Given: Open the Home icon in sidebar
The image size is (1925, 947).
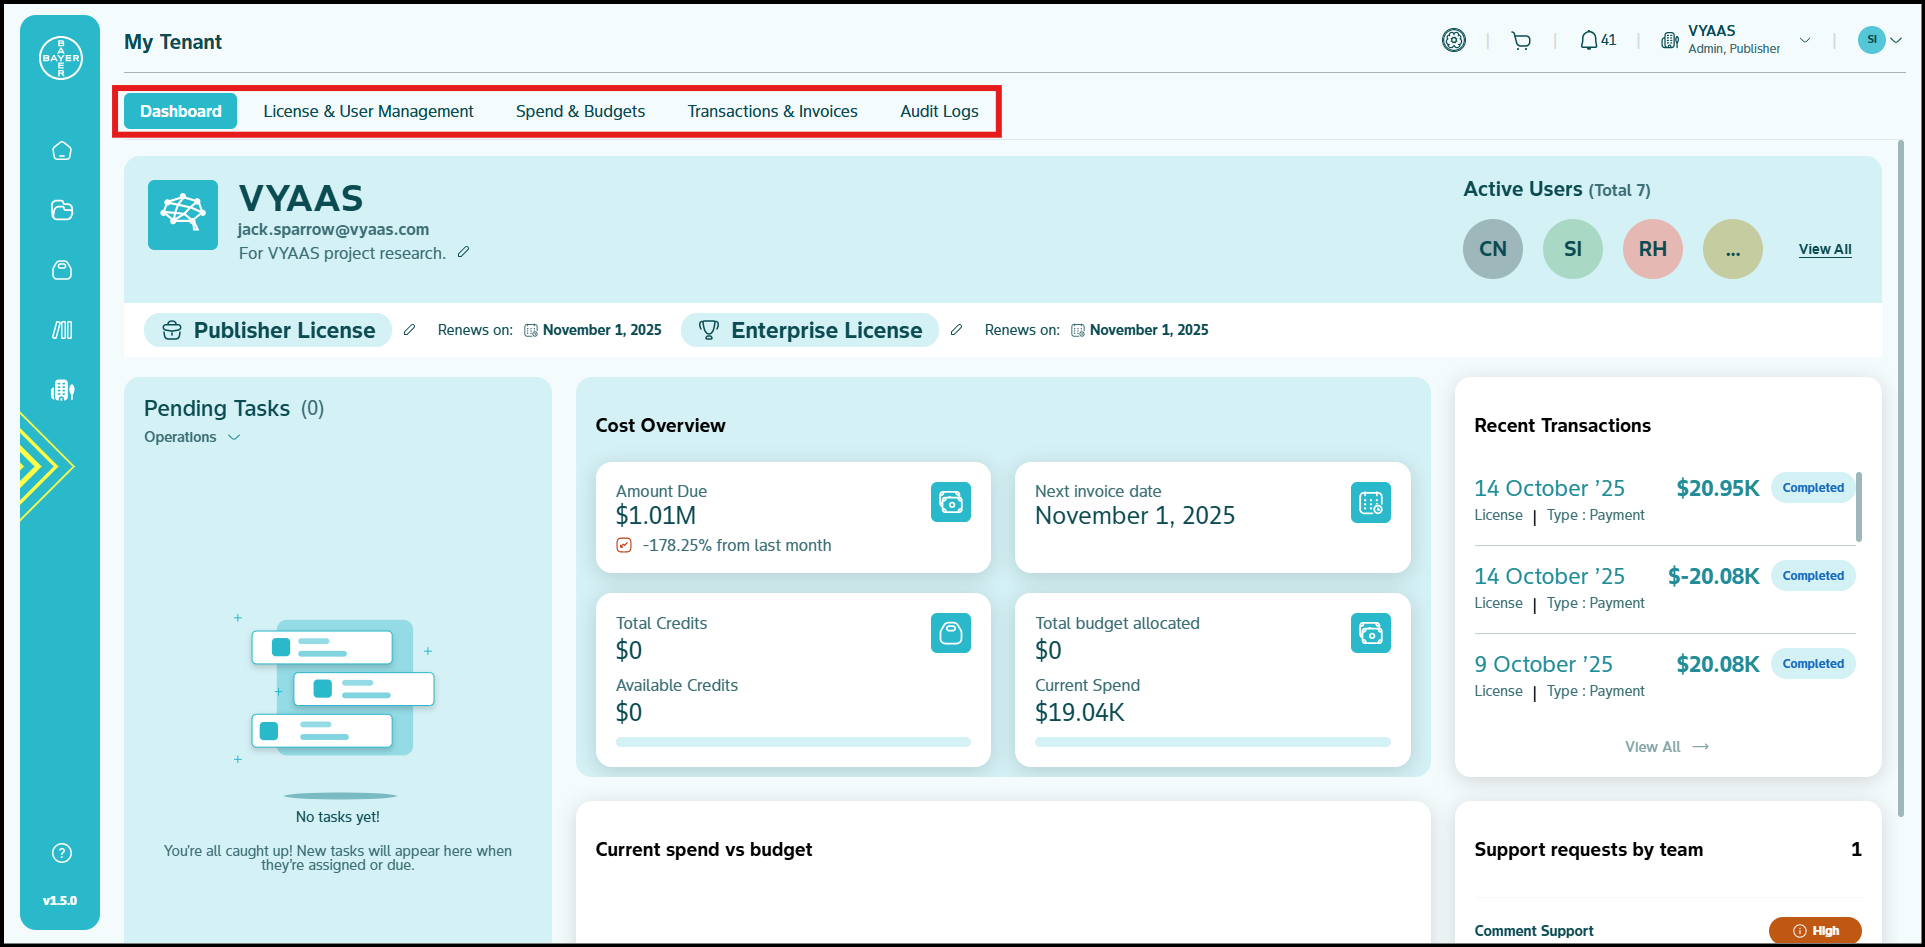Looking at the screenshot, I should pos(62,151).
